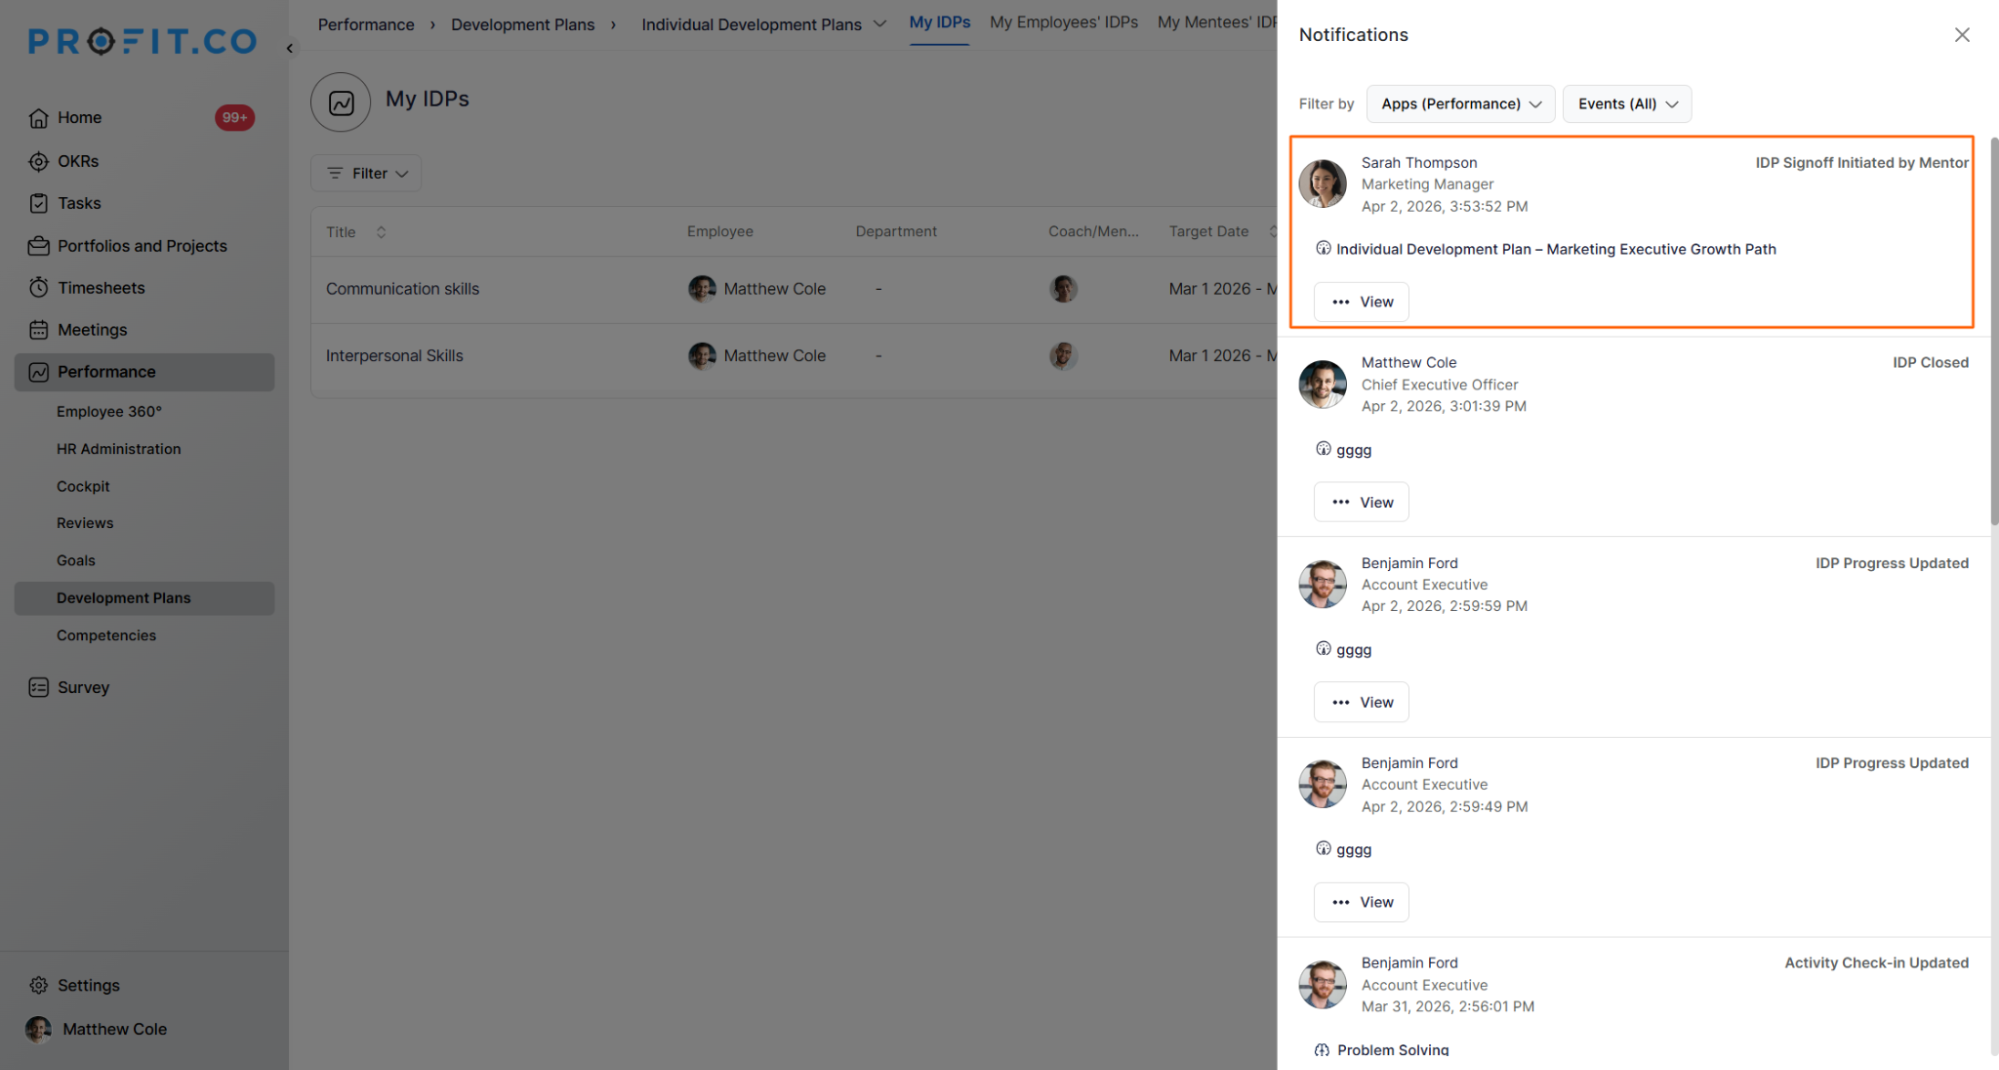Image resolution: width=1999 pixels, height=1070 pixels.
Task: Click the Department column header
Action: tap(896, 232)
